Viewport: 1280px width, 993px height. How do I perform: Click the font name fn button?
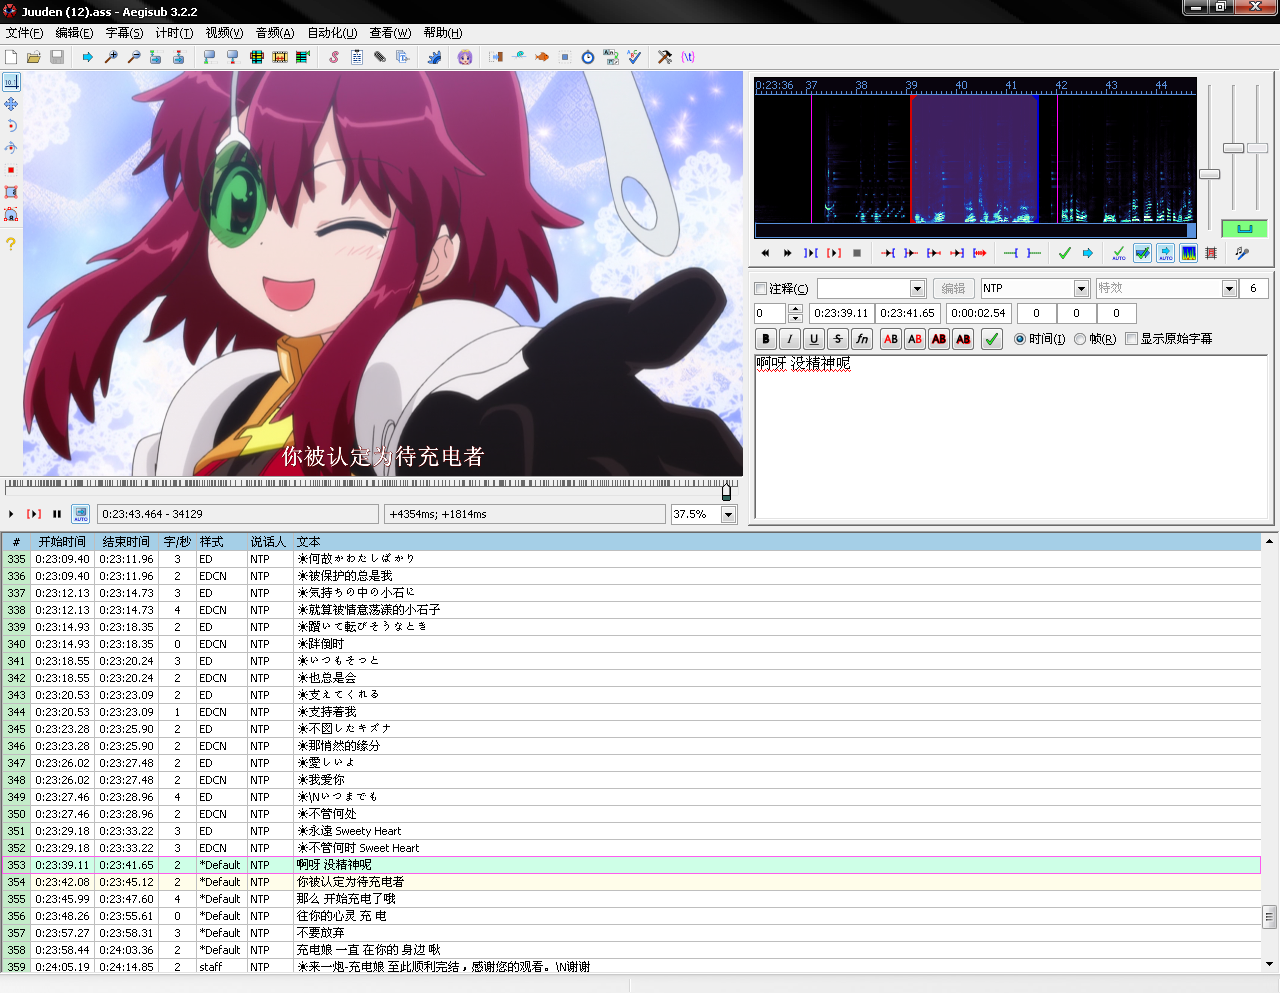tap(862, 339)
